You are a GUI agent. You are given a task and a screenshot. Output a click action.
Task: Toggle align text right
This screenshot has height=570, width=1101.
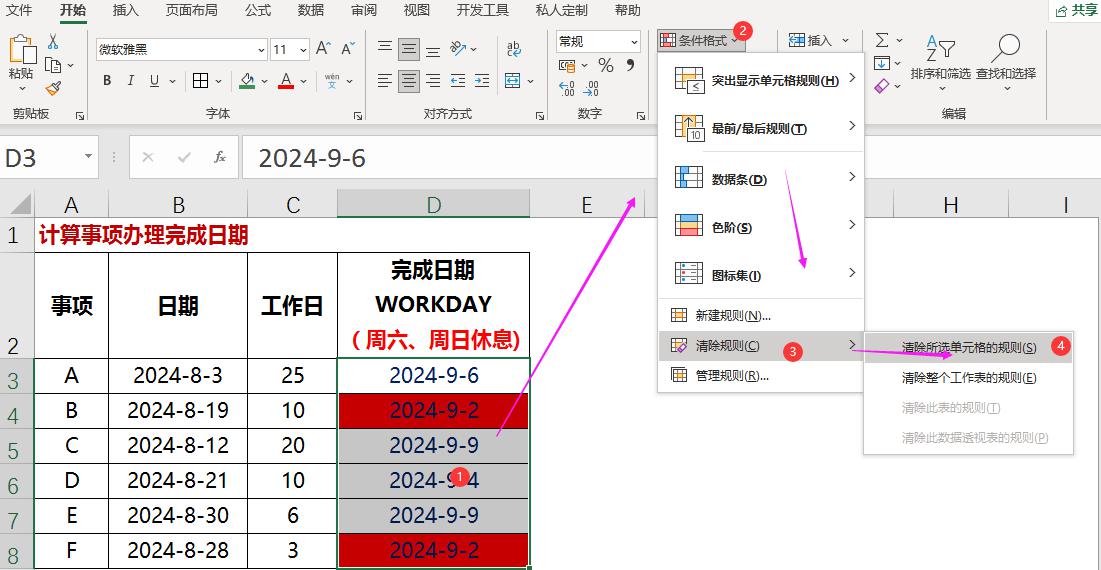(433, 81)
